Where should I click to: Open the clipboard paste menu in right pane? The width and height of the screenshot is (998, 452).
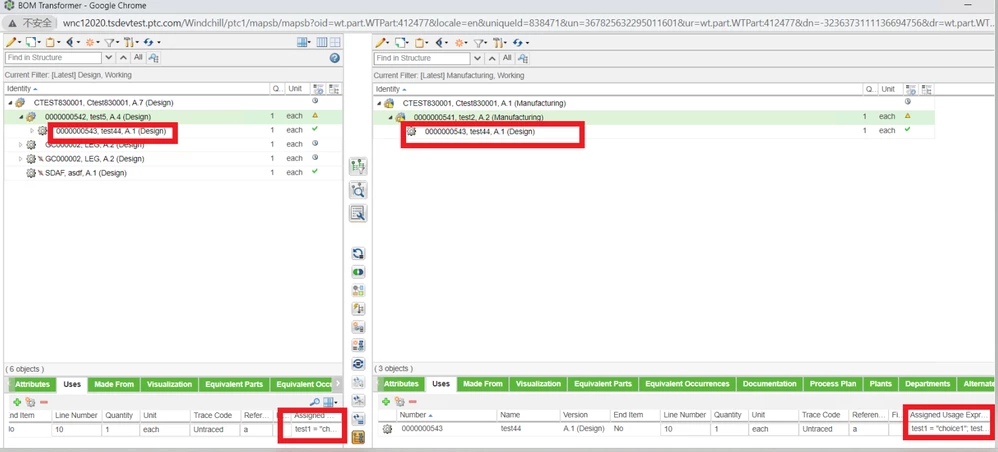(421, 42)
